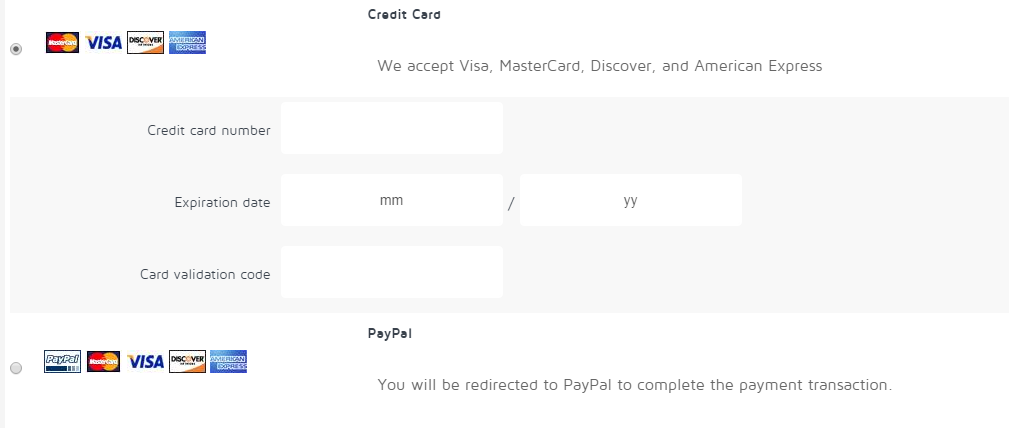Click American Express logo in Credit Card row
Viewport: 1009px width, 428px height.
(187, 42)
